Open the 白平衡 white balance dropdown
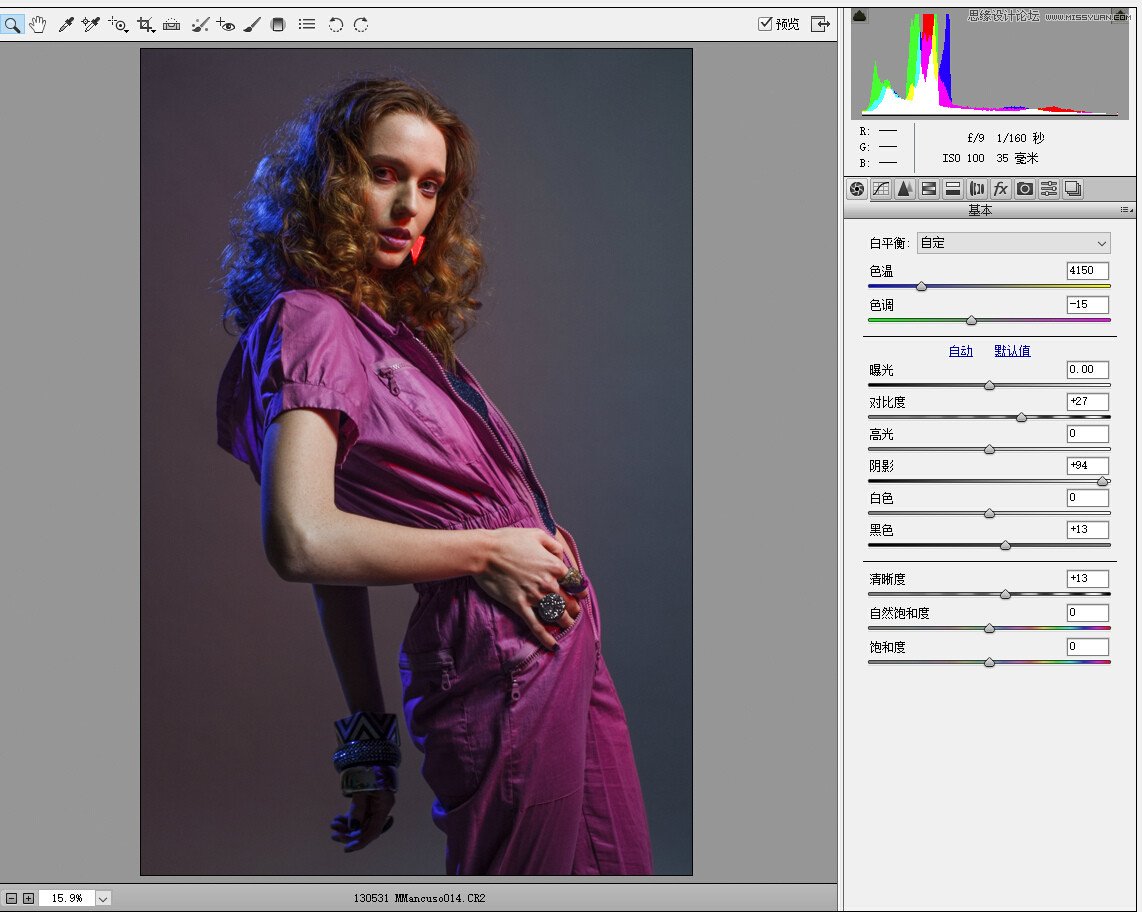Viewport: 1142px width, 912px height. 1014,243
